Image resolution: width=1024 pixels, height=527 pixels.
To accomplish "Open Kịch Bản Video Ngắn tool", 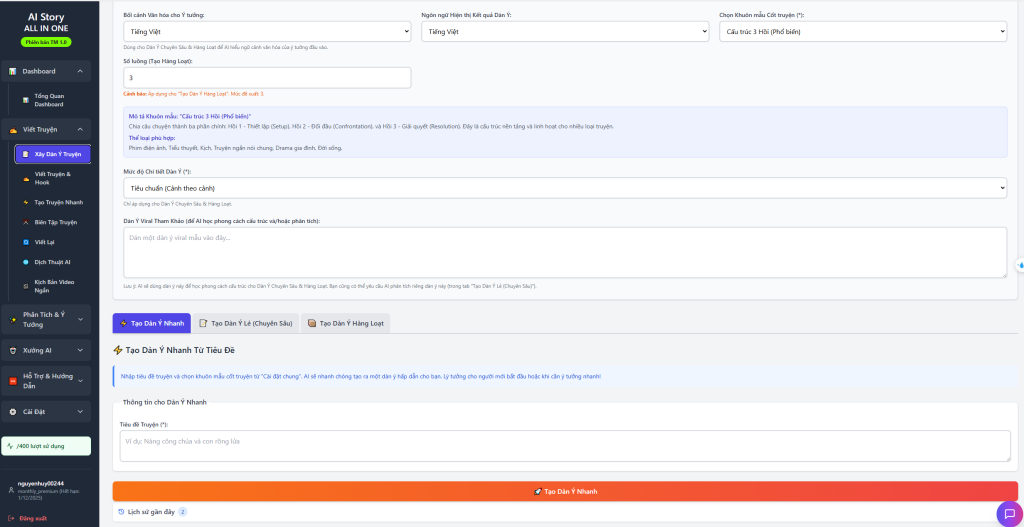I will coord(53,286).
